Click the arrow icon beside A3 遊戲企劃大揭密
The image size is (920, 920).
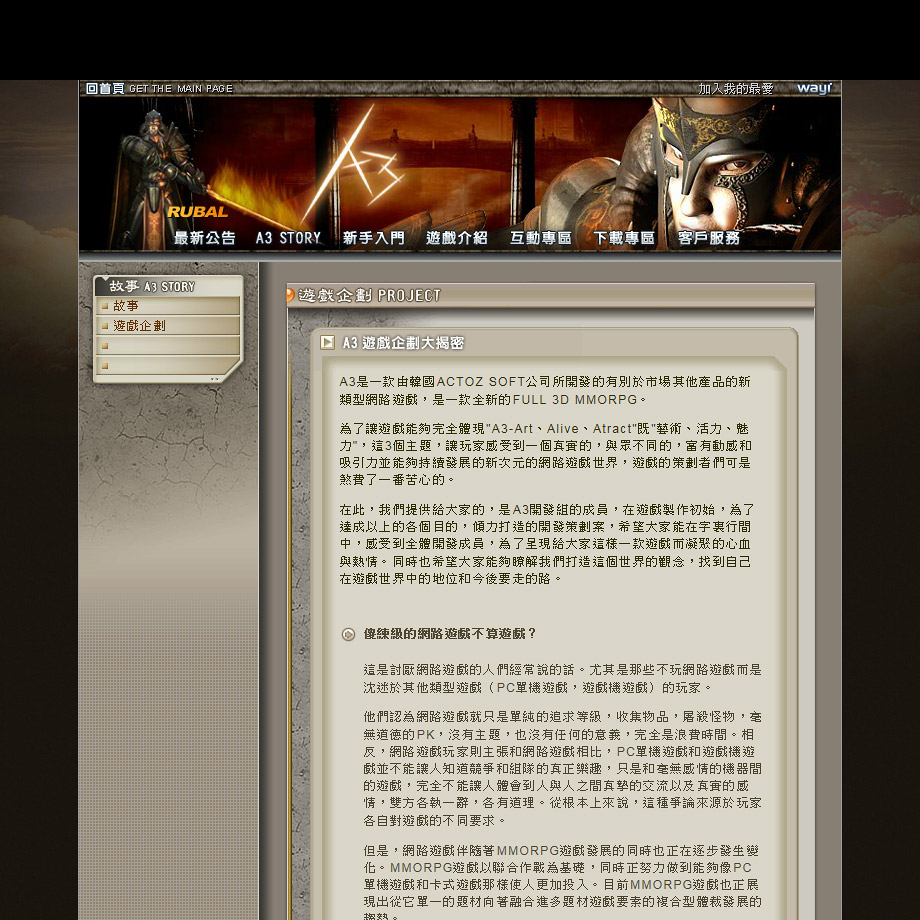tap(327, 342)
